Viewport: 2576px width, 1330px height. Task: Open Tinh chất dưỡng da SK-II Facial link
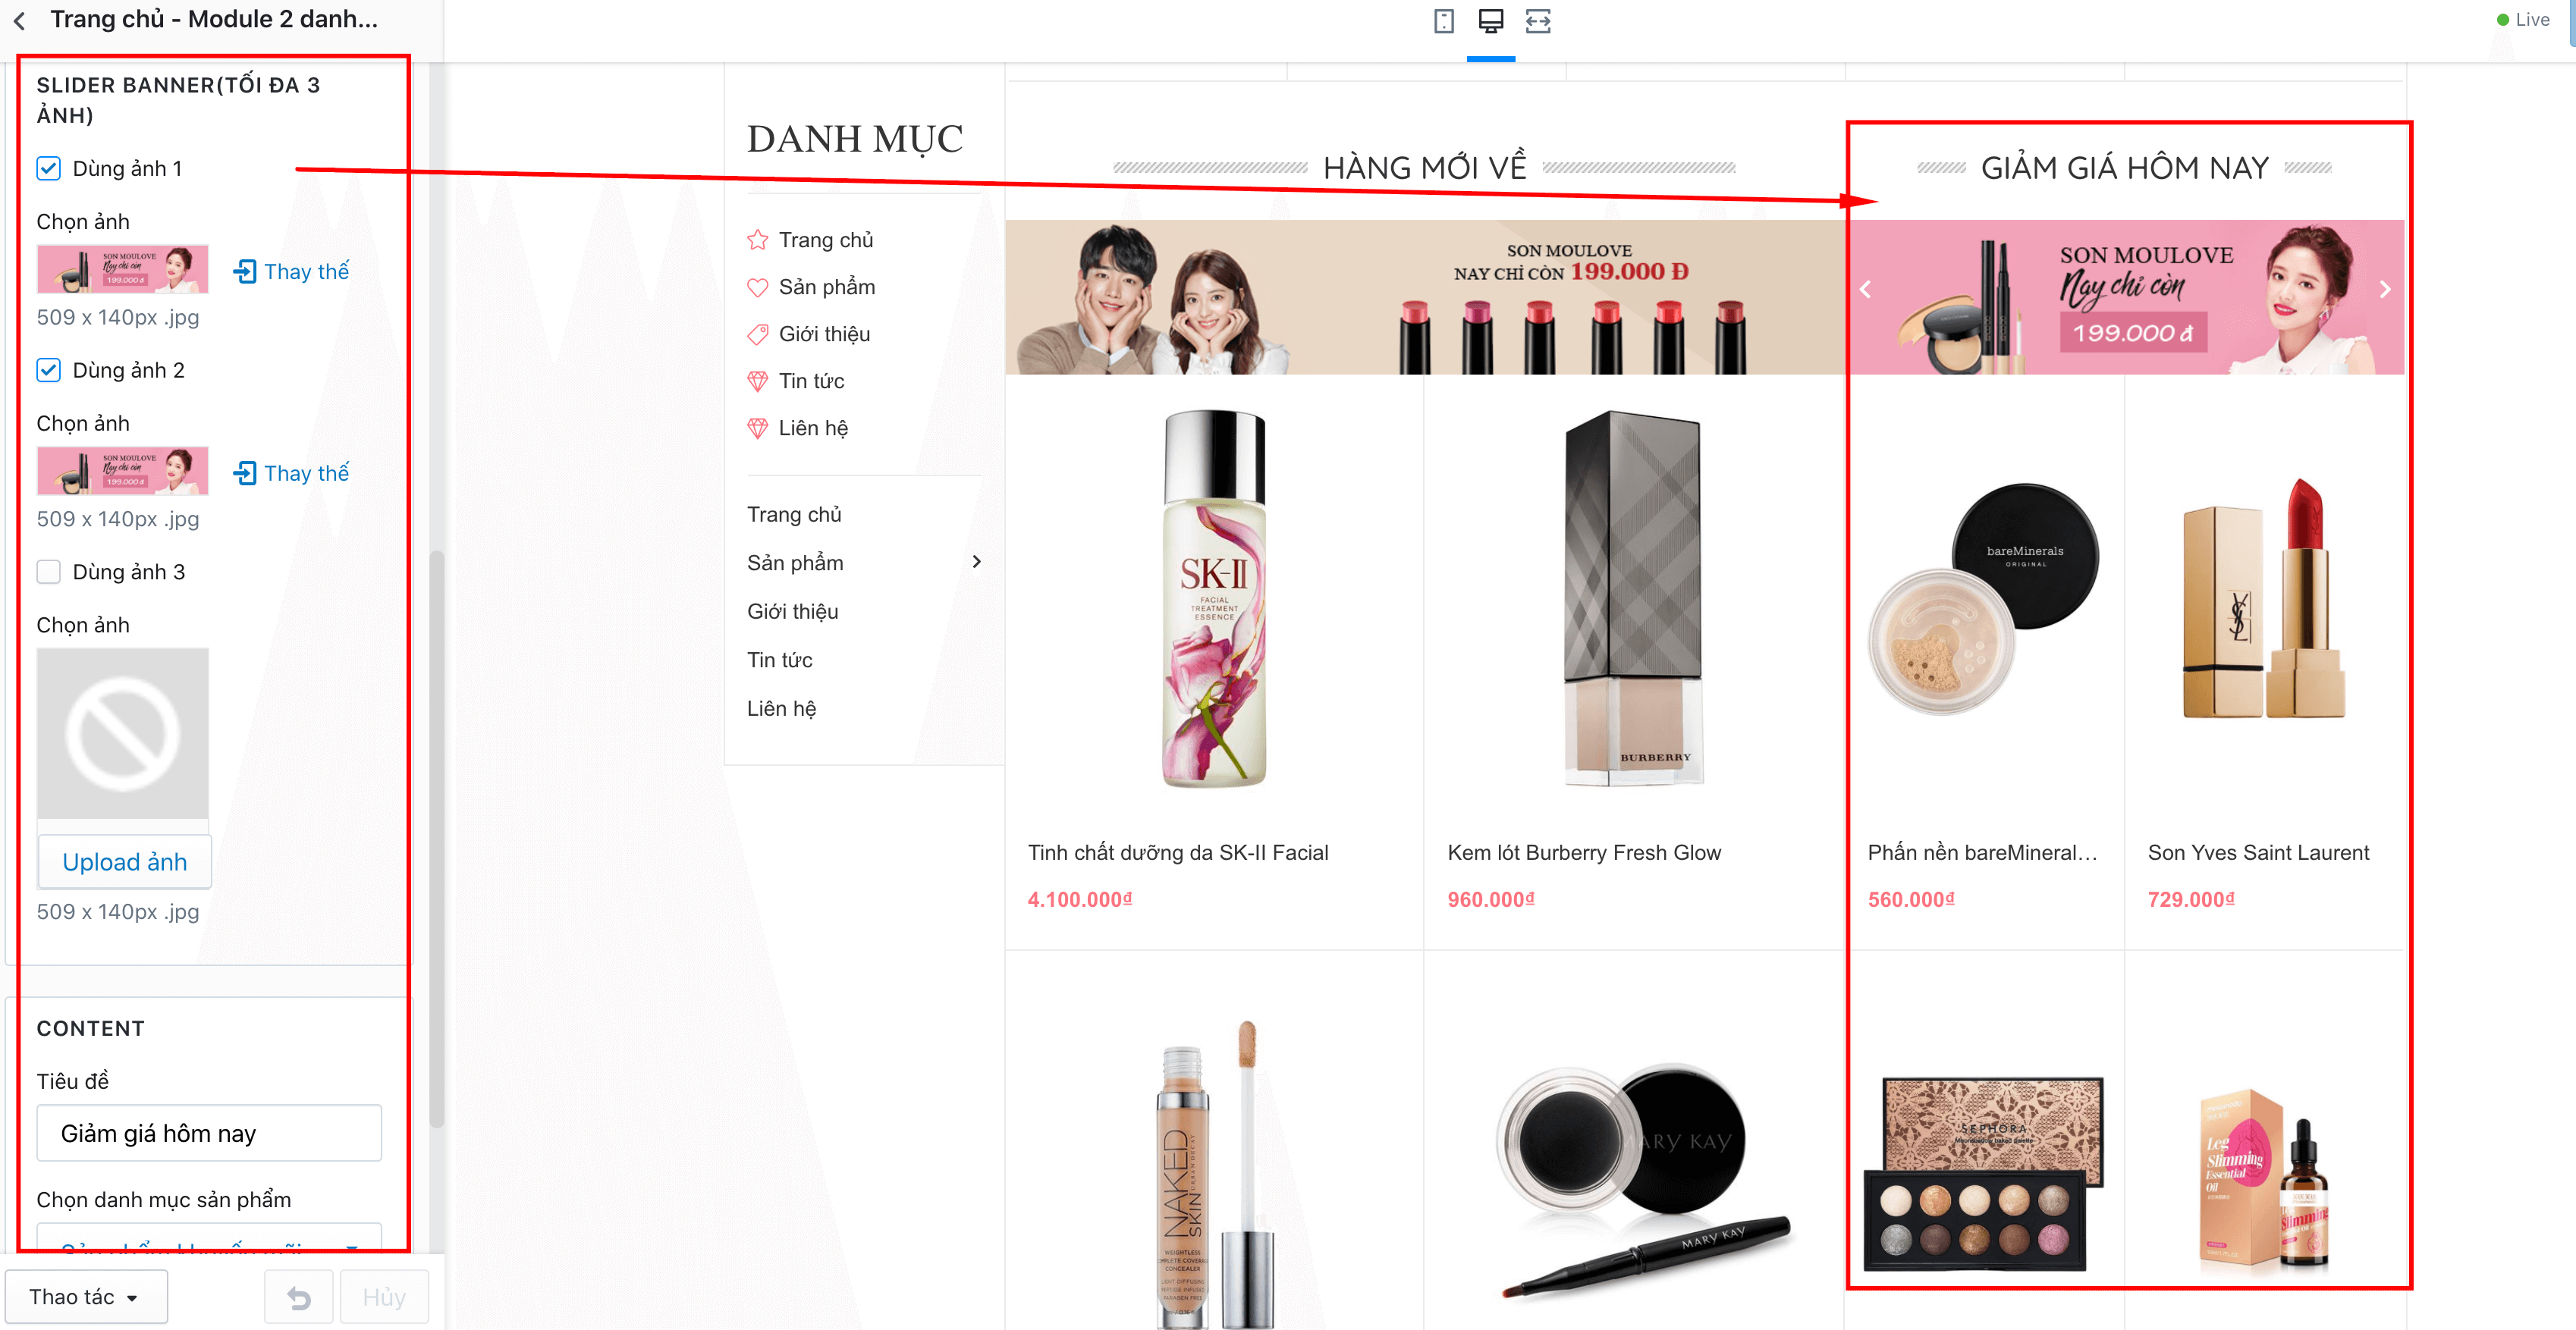pos(1178,853)
